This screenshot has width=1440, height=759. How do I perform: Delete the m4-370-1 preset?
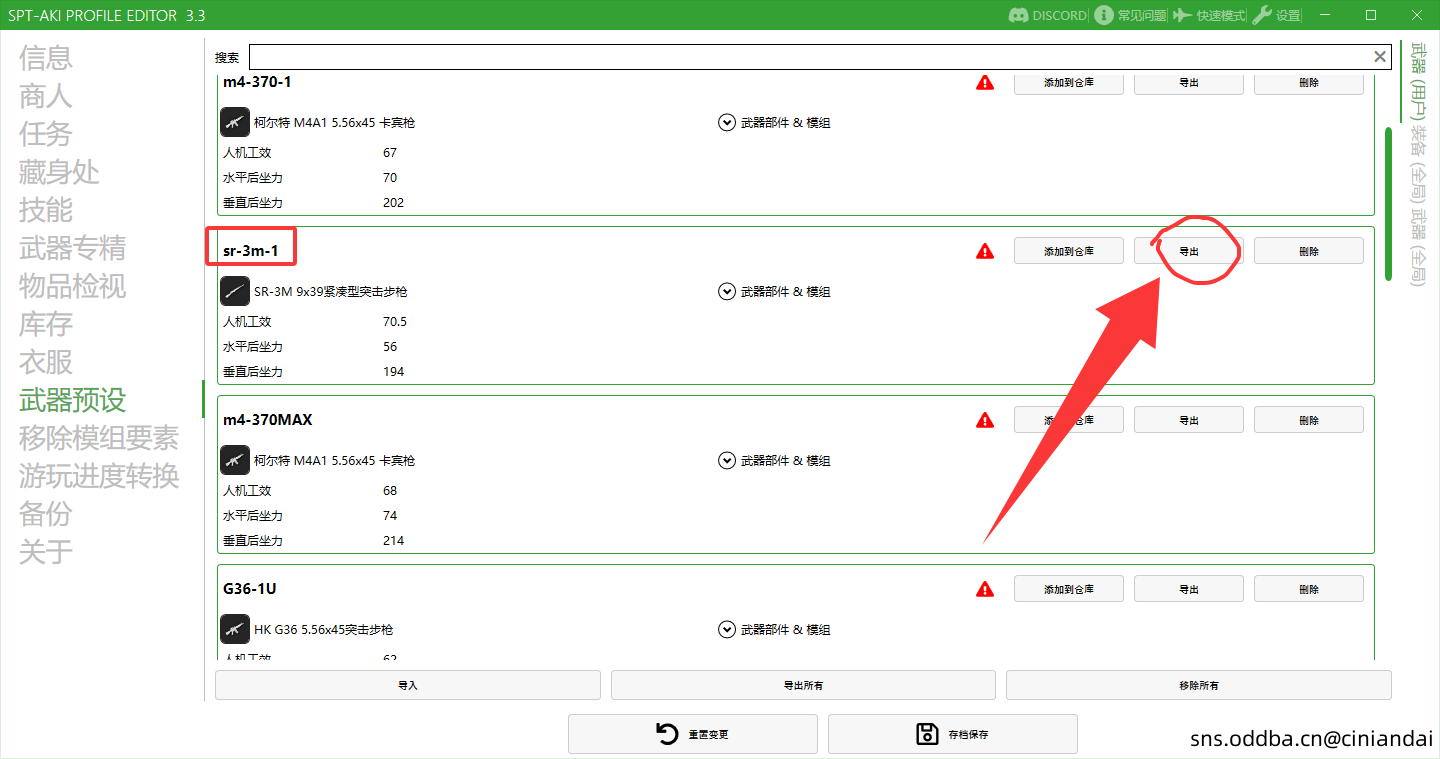(x=1309, y=83)
